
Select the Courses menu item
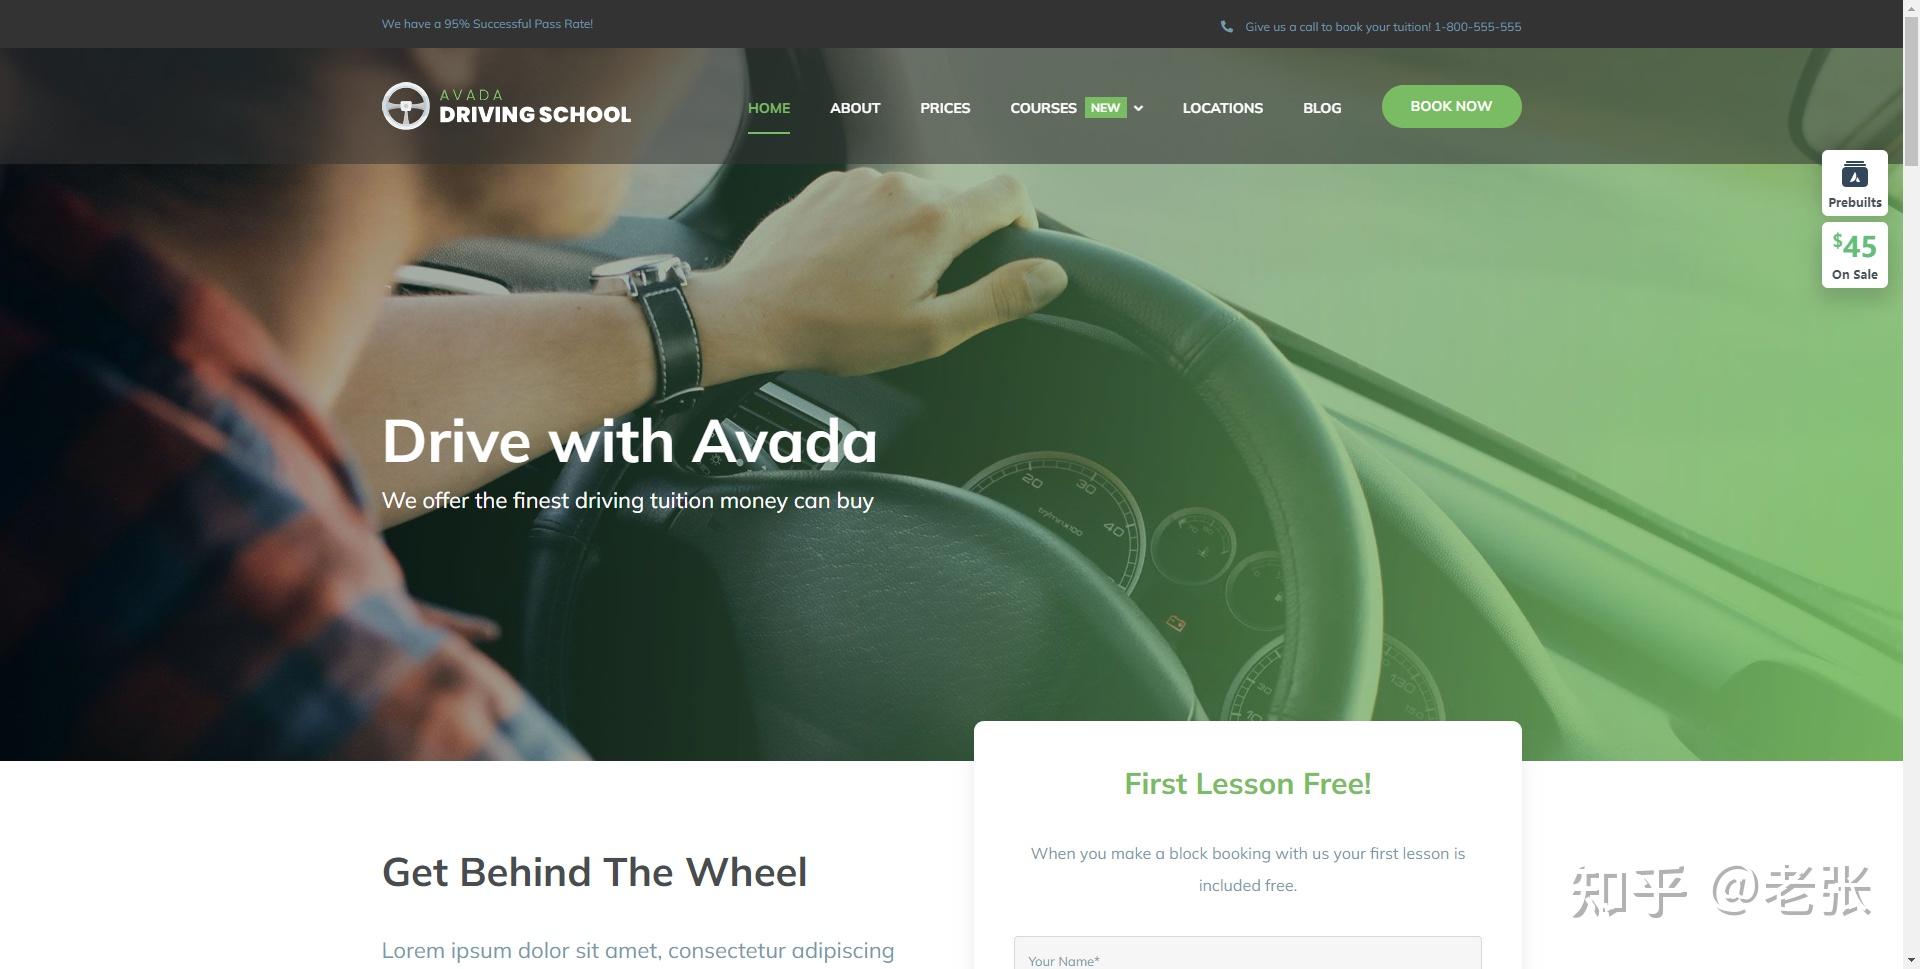pyautogui.click(x=1043, y=108)
